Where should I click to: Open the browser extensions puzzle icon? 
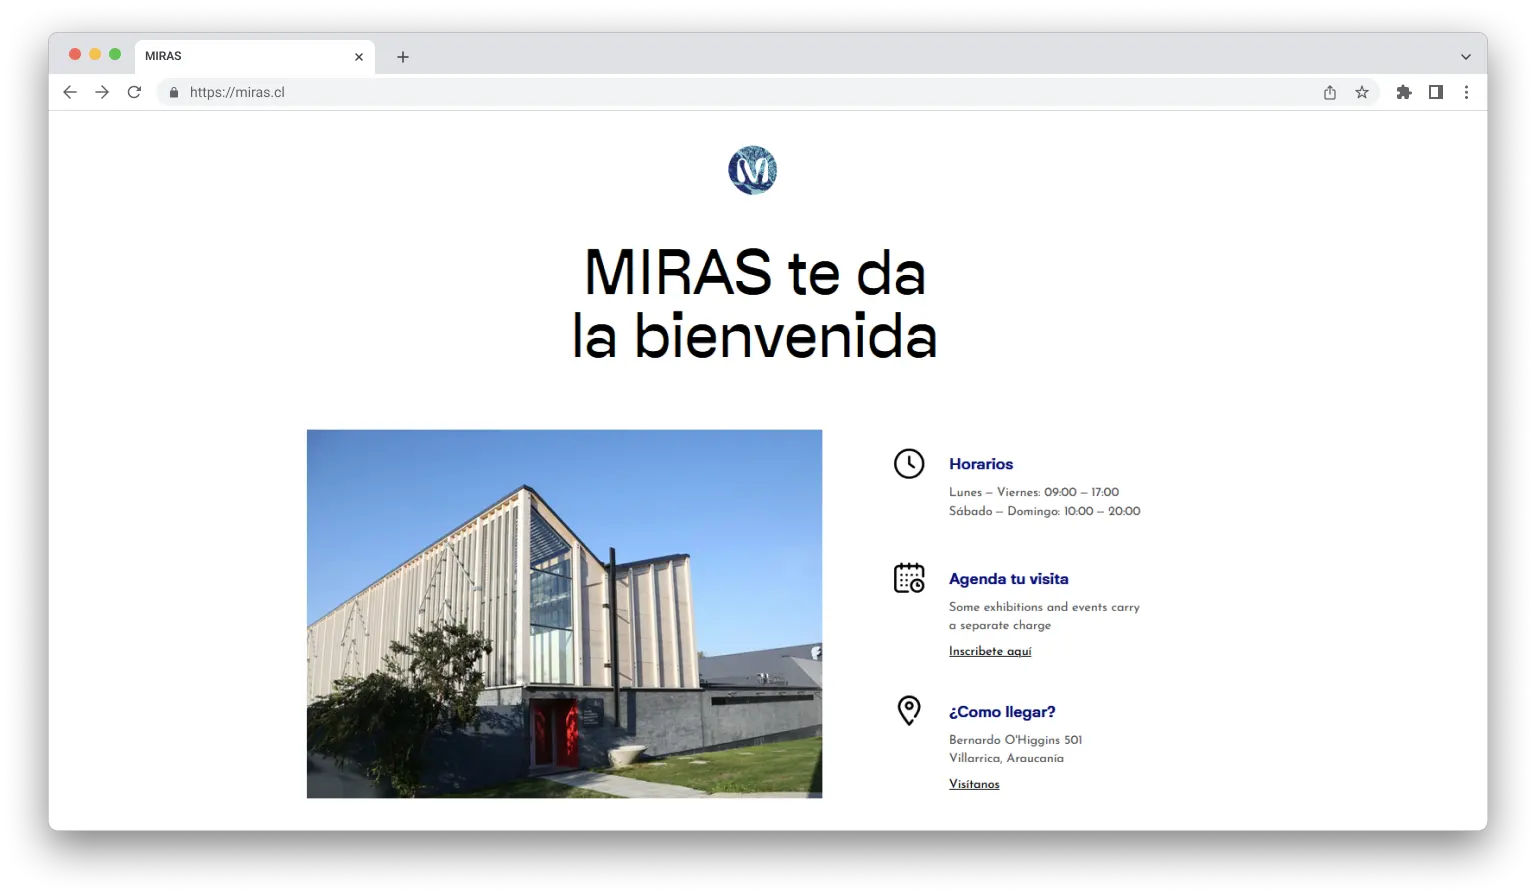coord(1403,92)
